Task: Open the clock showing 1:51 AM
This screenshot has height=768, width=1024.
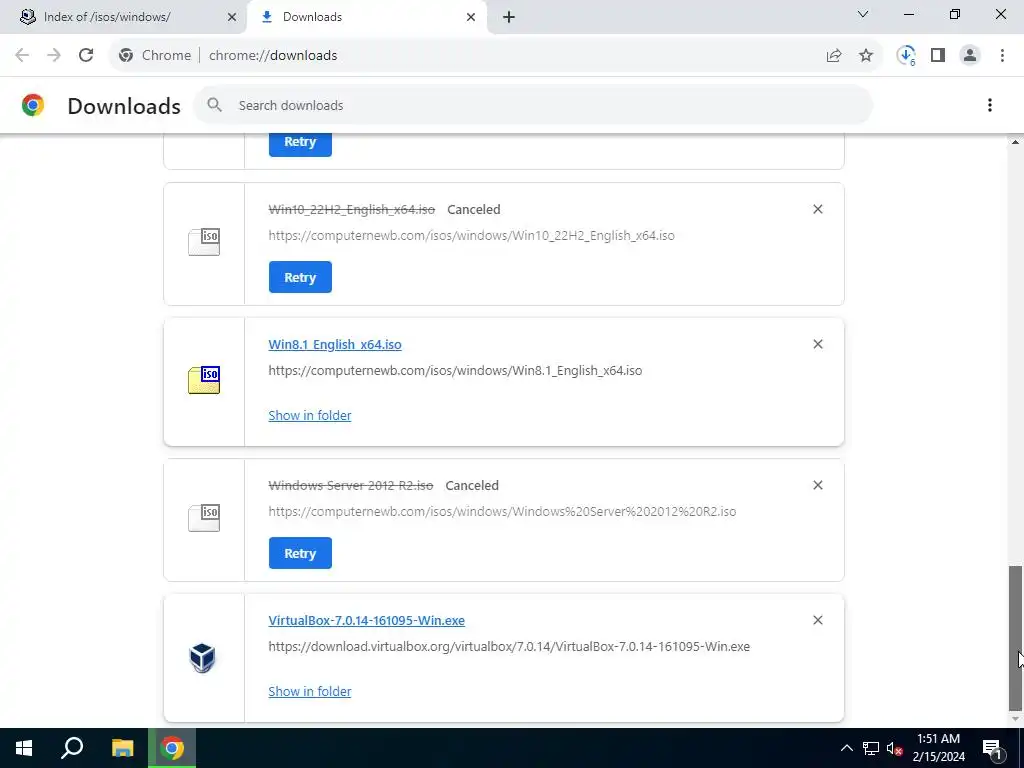Action: coord(938,748)
